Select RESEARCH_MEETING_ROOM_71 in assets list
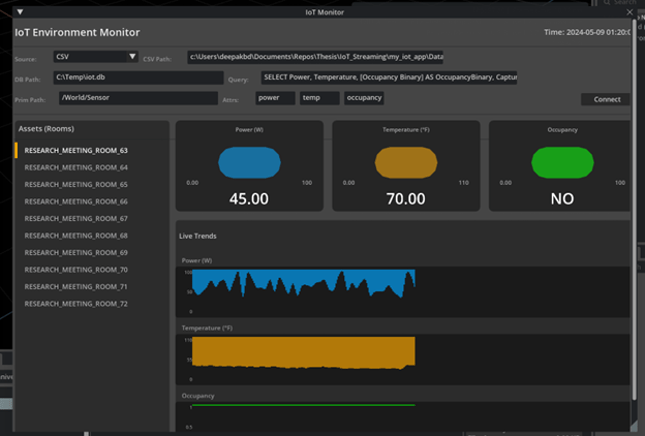The height and width of the screenshot is (436, 645). (76, 287)
